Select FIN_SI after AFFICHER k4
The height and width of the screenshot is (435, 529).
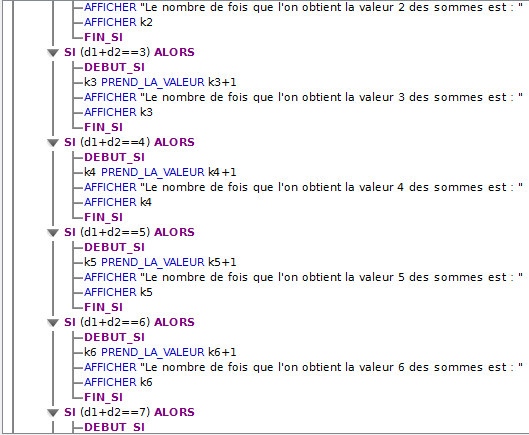(104, 217)
